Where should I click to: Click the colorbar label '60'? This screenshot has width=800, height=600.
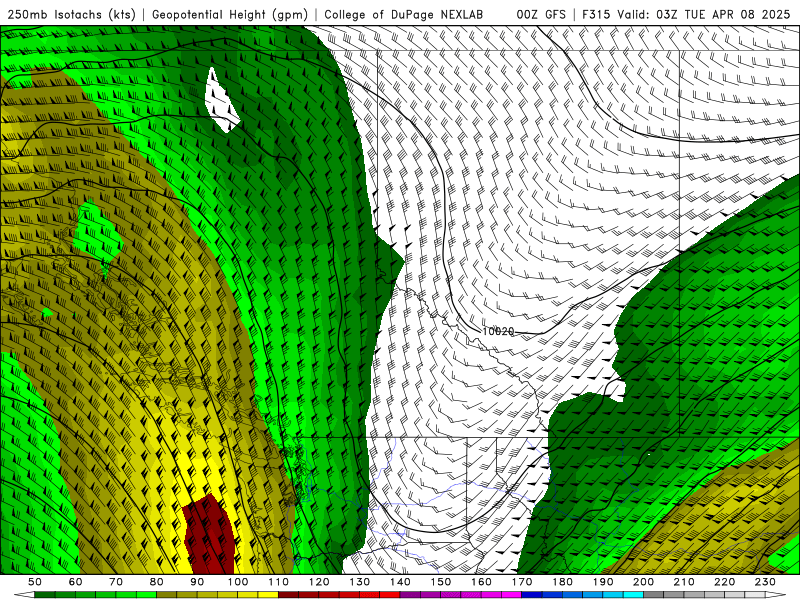(x=76, y=582)
